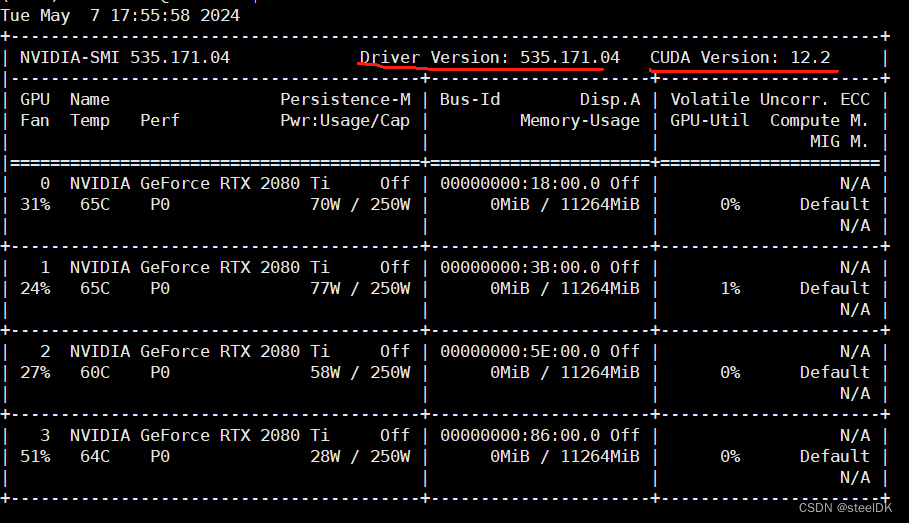Click the 'Memory-Usage' column header
The image size is (909, 523).
click(580, 121)
